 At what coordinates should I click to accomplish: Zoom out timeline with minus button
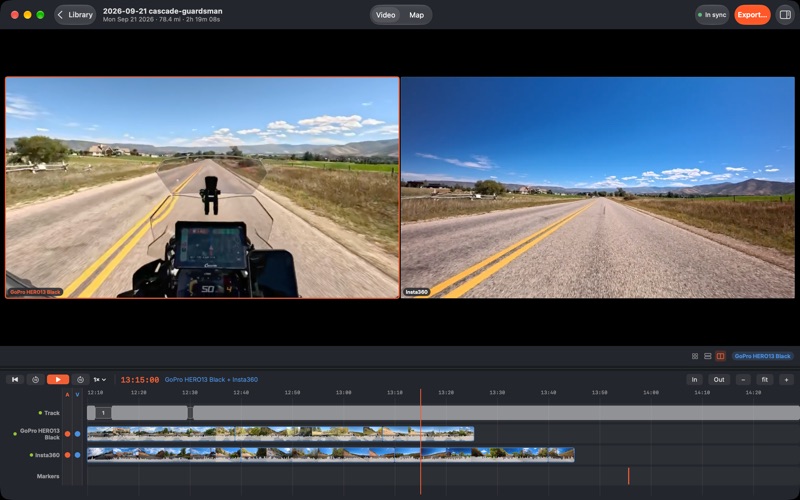[743, 380]
